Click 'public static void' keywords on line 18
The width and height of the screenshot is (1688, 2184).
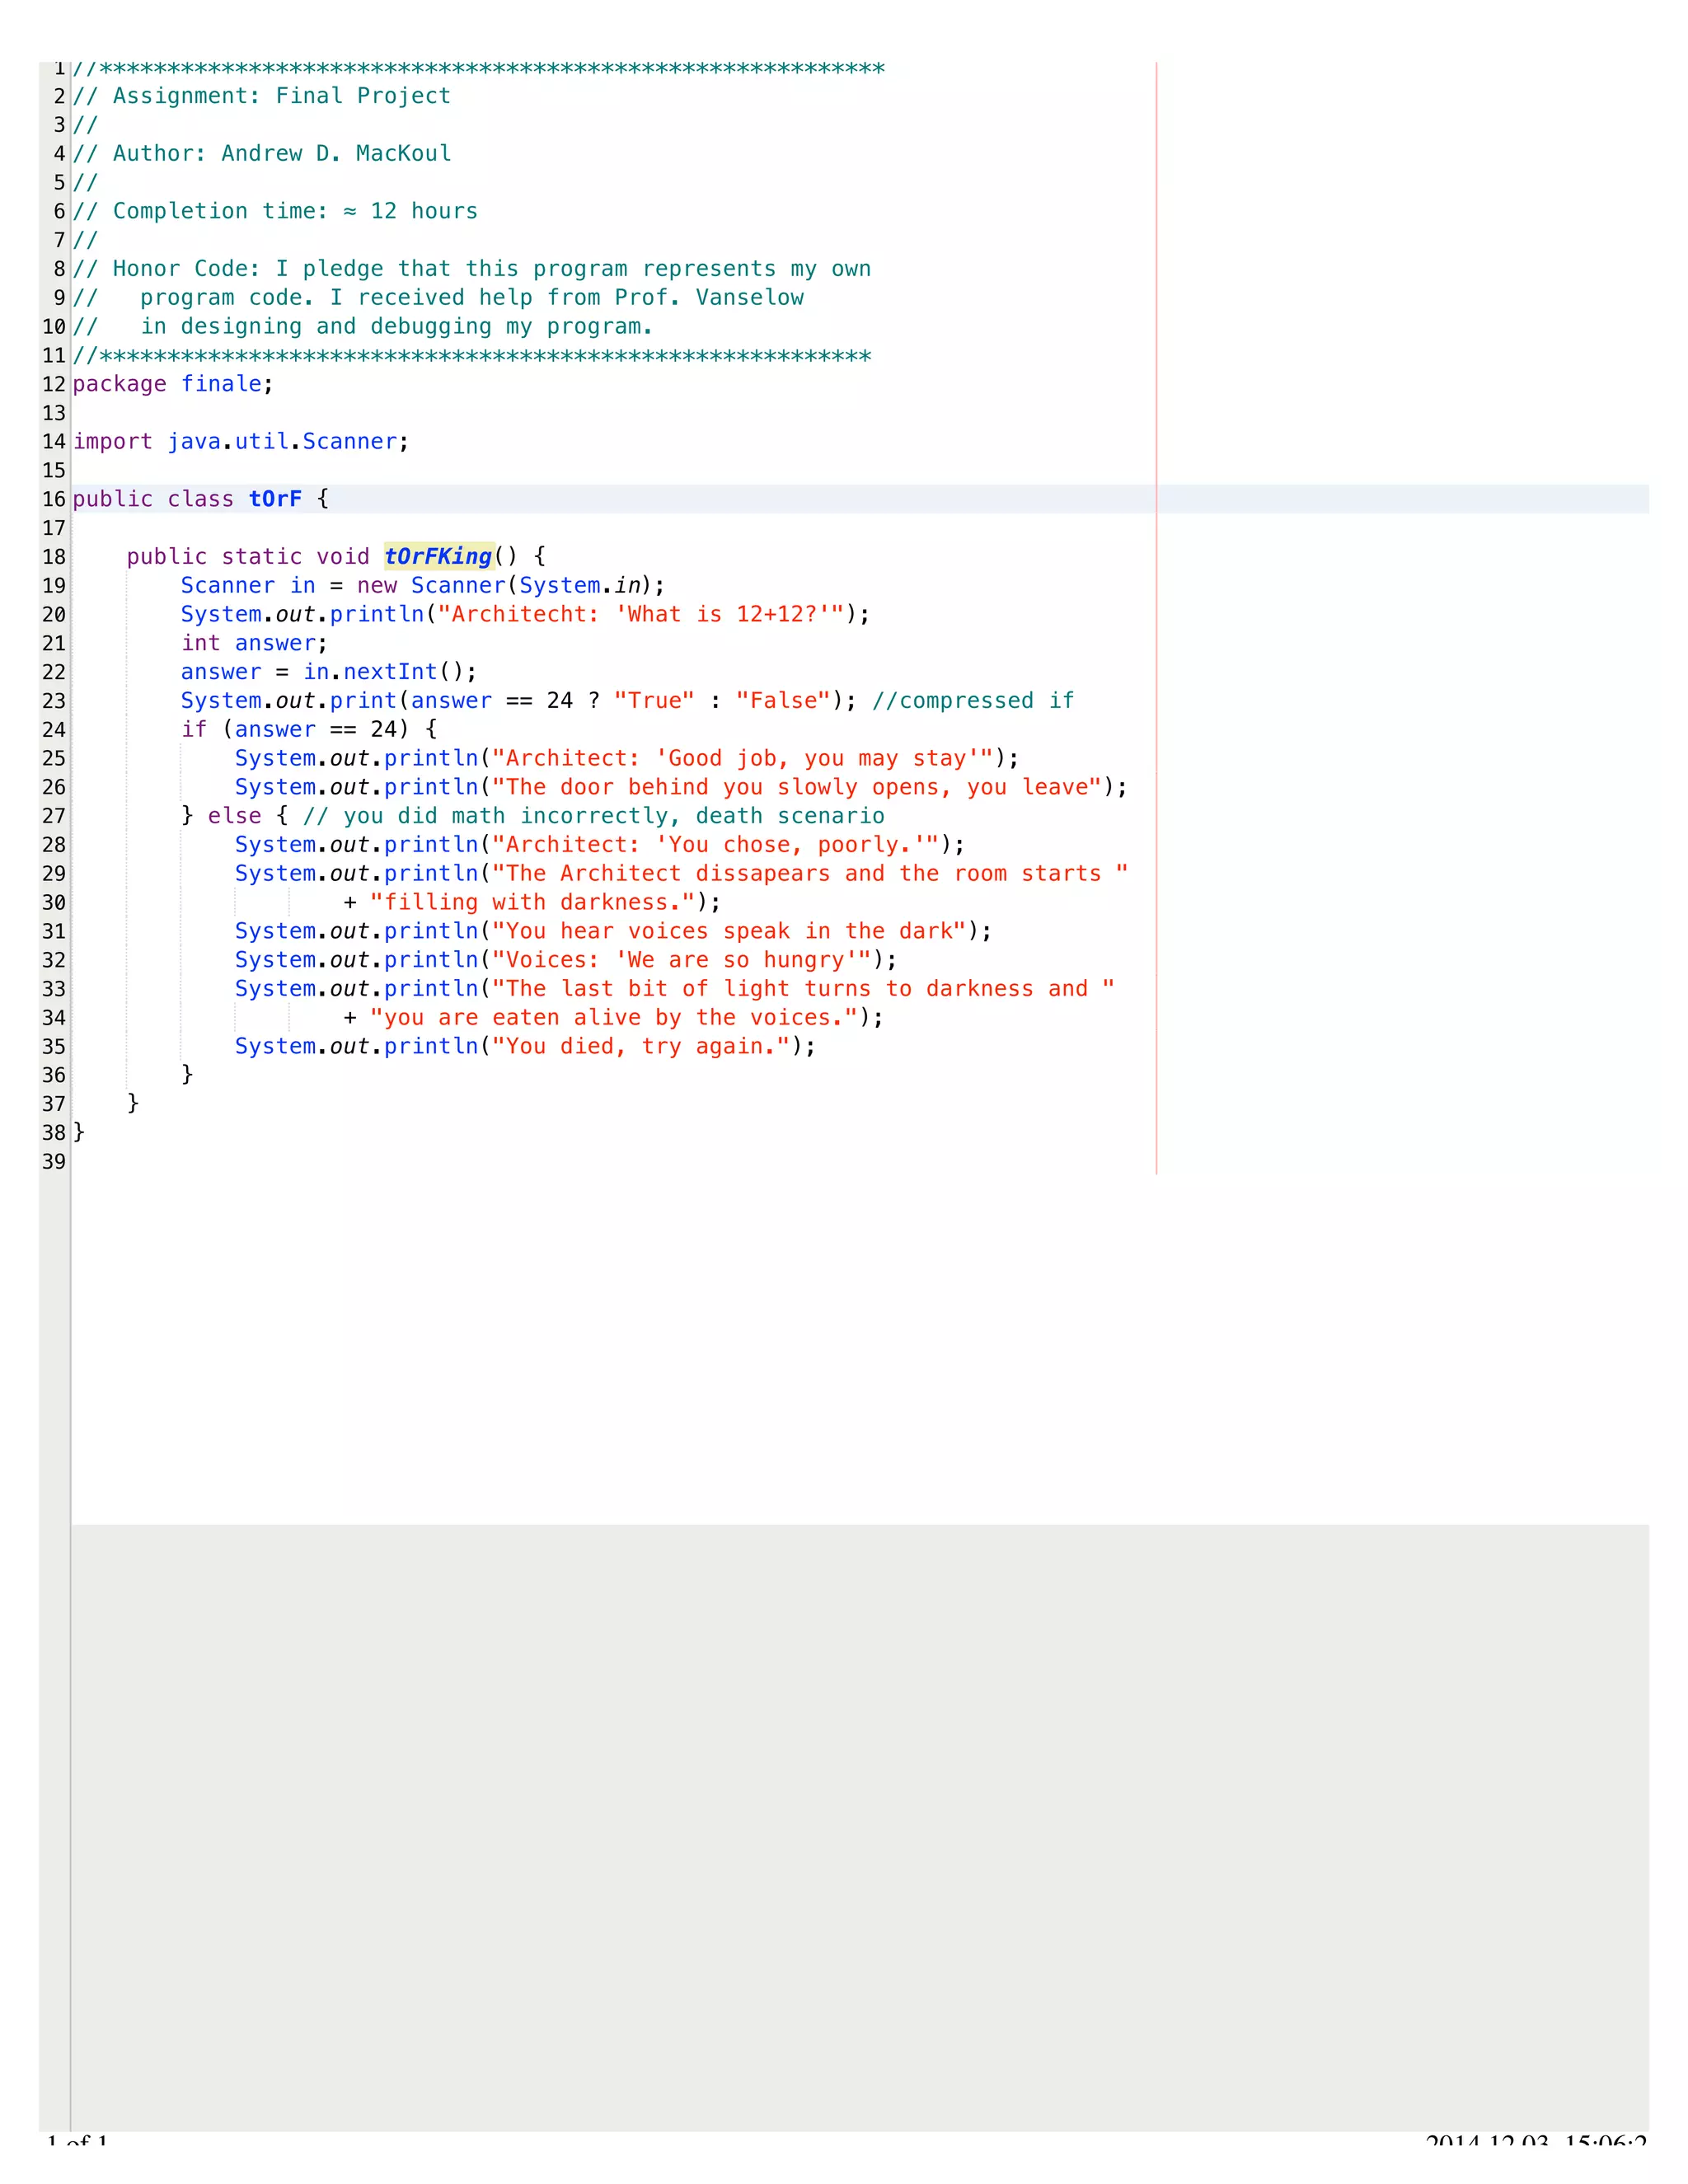[x=248, y=557]
